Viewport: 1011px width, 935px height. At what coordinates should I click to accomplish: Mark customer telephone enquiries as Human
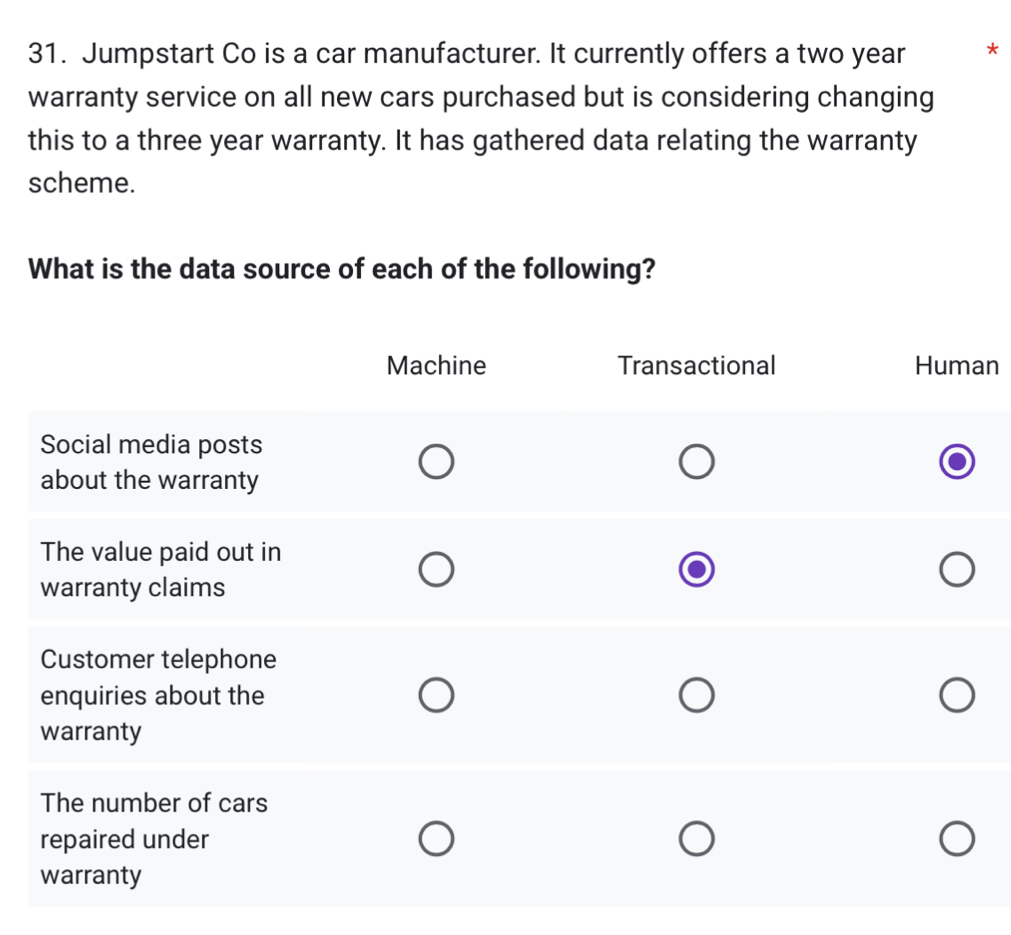956,695
